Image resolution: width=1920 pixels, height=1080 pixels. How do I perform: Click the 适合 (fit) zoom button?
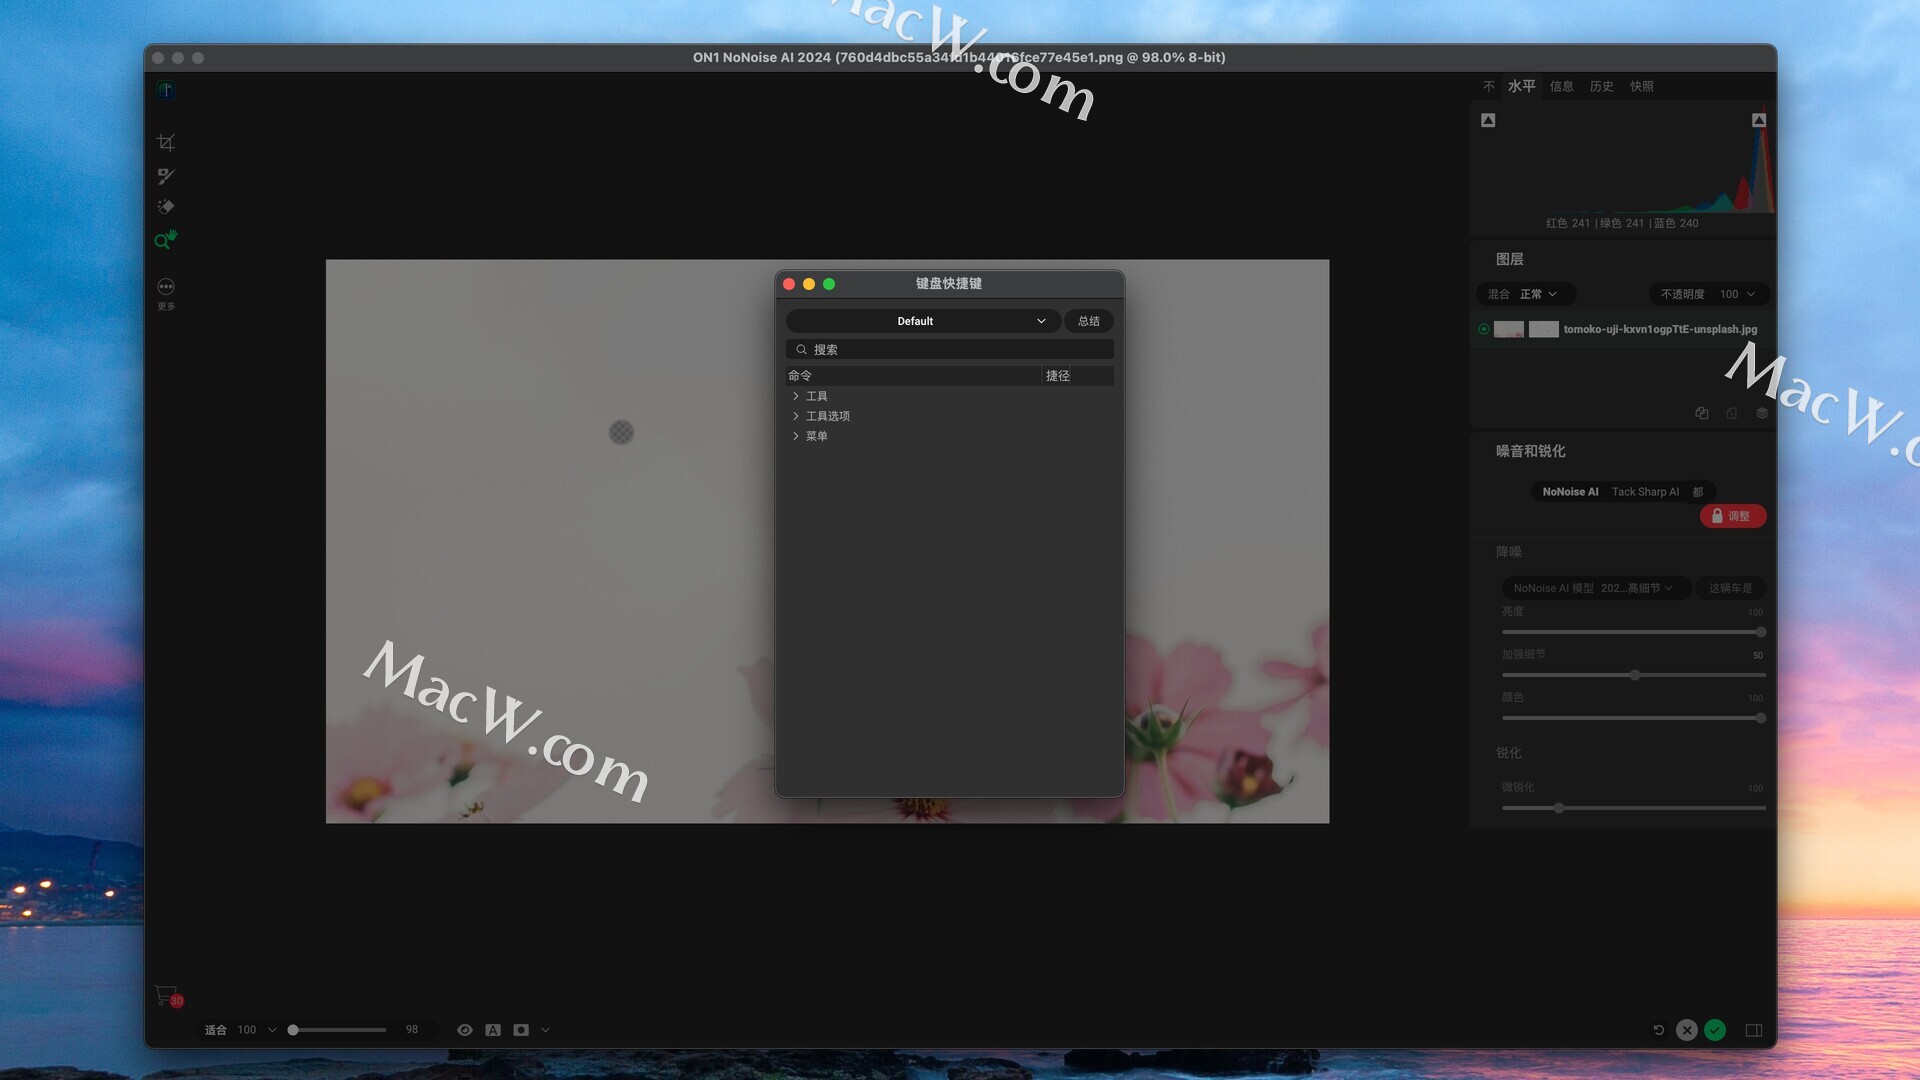[216, 1030]
